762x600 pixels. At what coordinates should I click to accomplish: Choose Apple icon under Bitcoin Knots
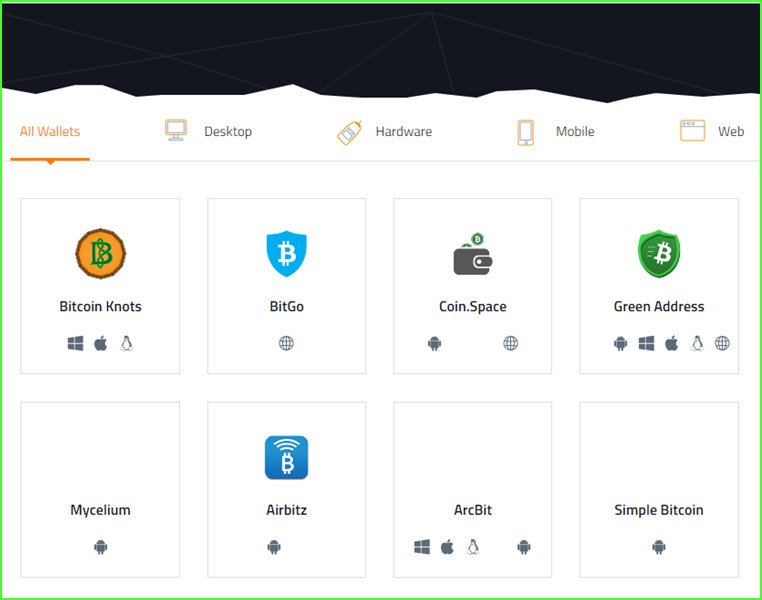101,343
